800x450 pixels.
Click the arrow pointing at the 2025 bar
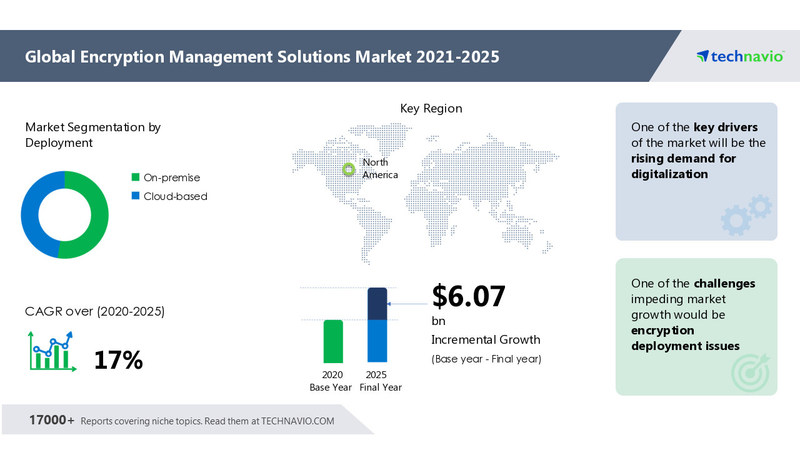click(x=405, y=299)
